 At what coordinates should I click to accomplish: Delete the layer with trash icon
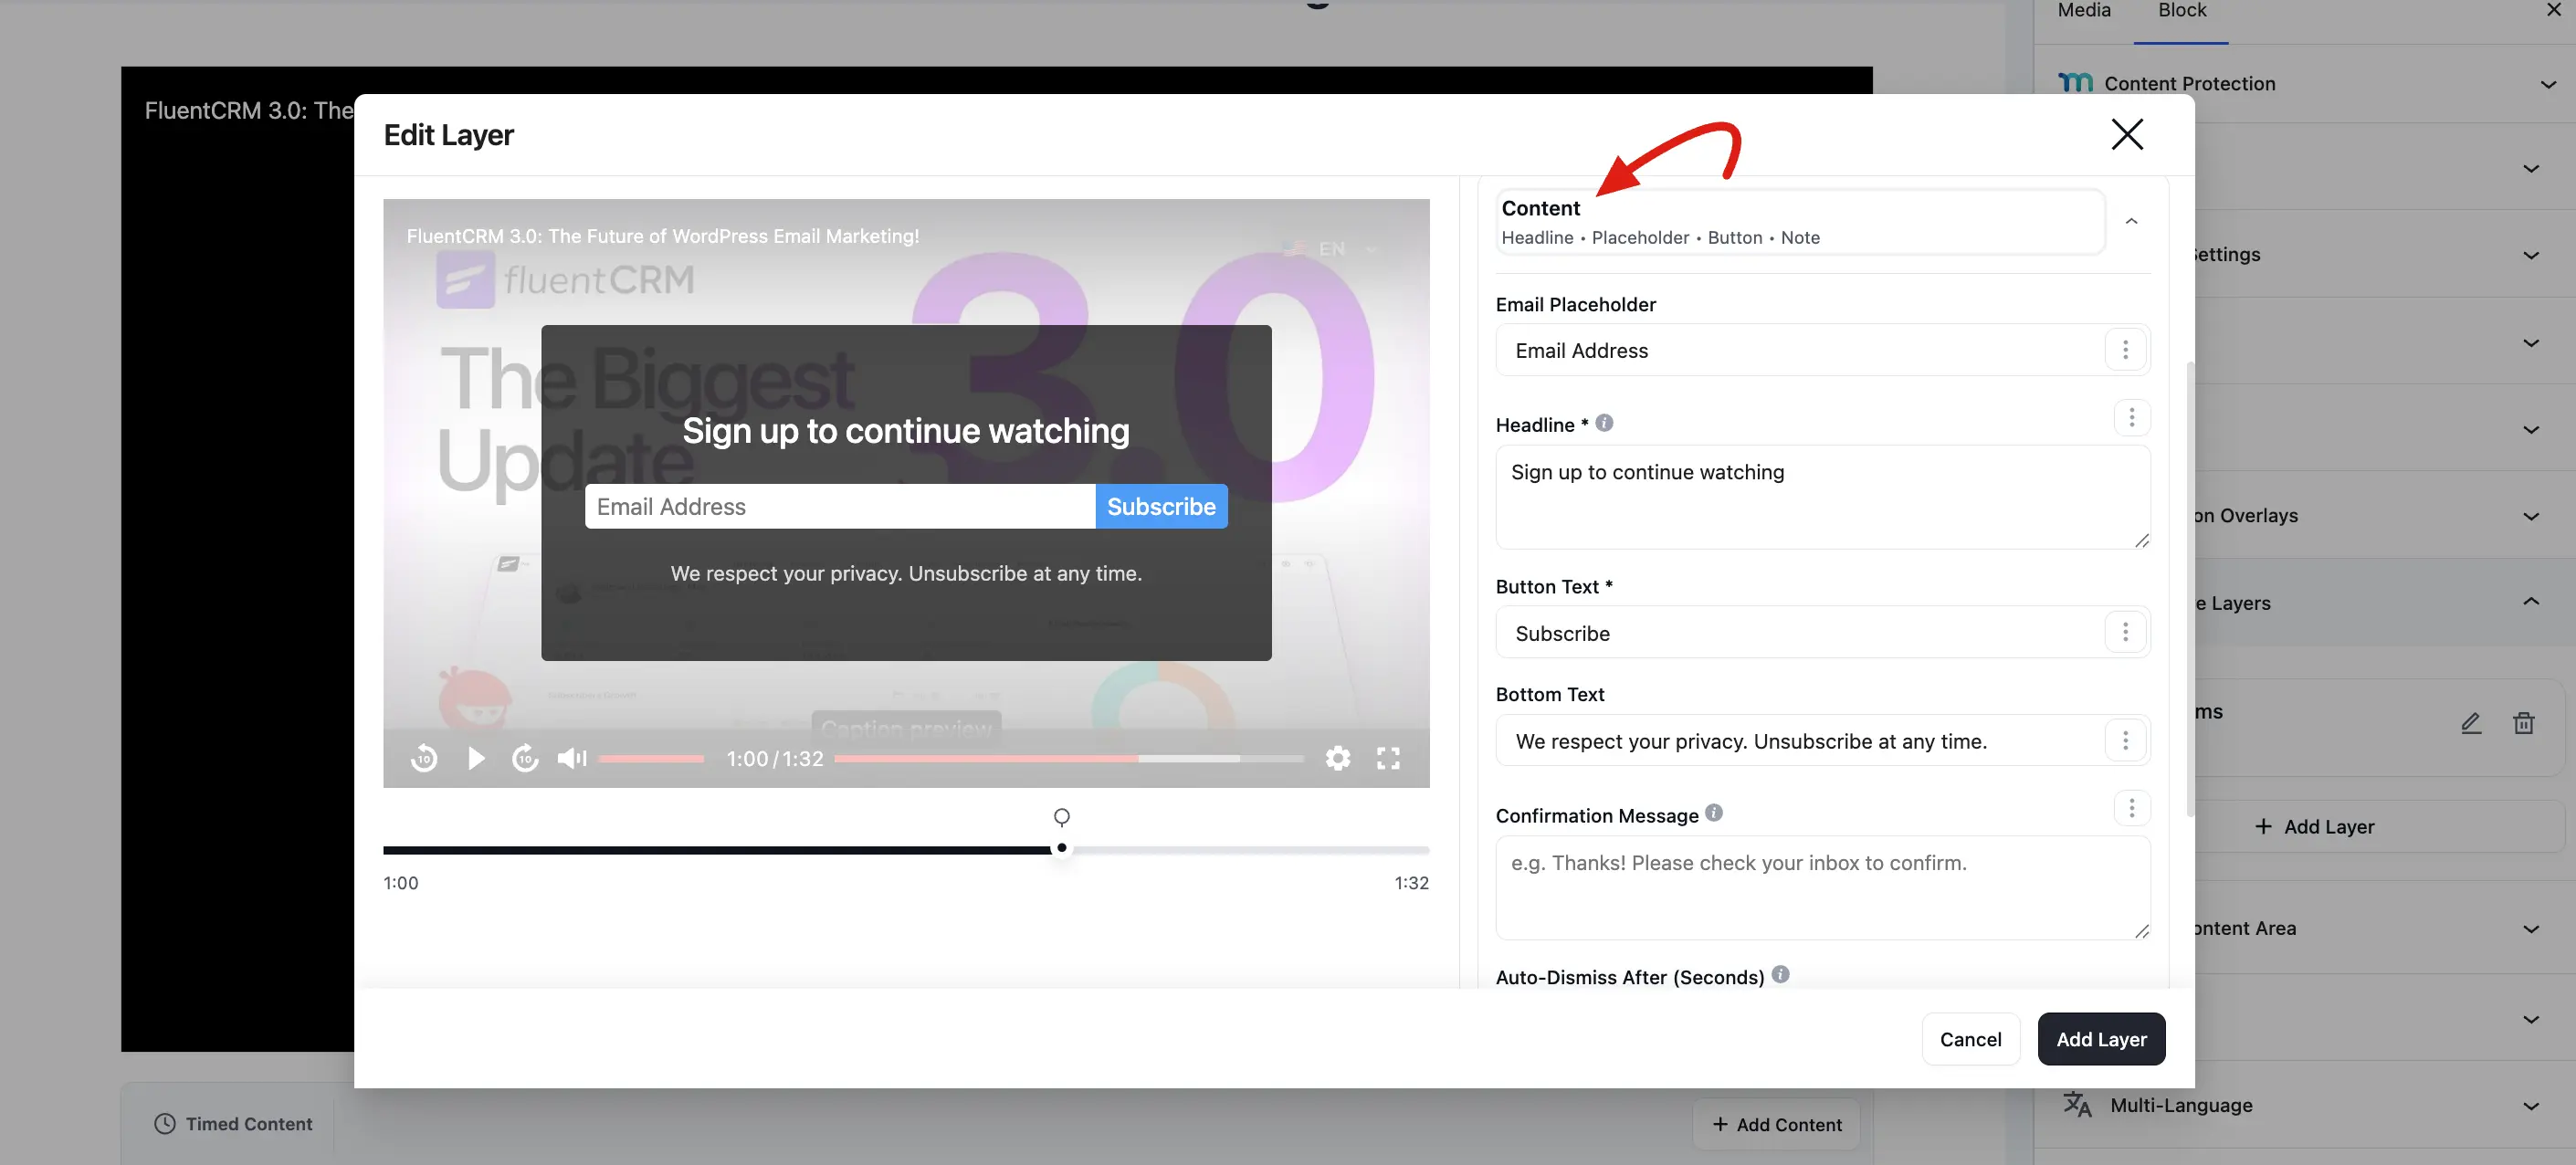point(2524,723)
